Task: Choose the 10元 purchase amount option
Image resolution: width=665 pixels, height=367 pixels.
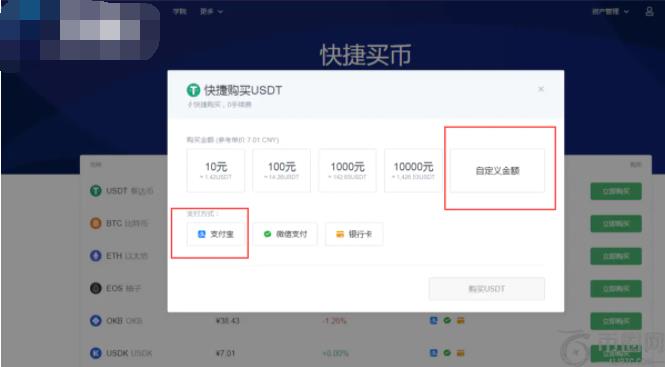Action: [x=216, y=171]
